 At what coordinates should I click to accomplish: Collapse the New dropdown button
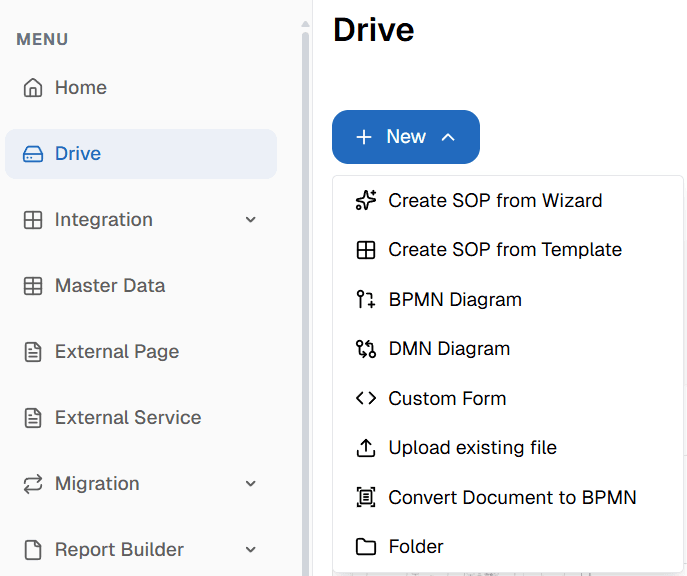406,137
